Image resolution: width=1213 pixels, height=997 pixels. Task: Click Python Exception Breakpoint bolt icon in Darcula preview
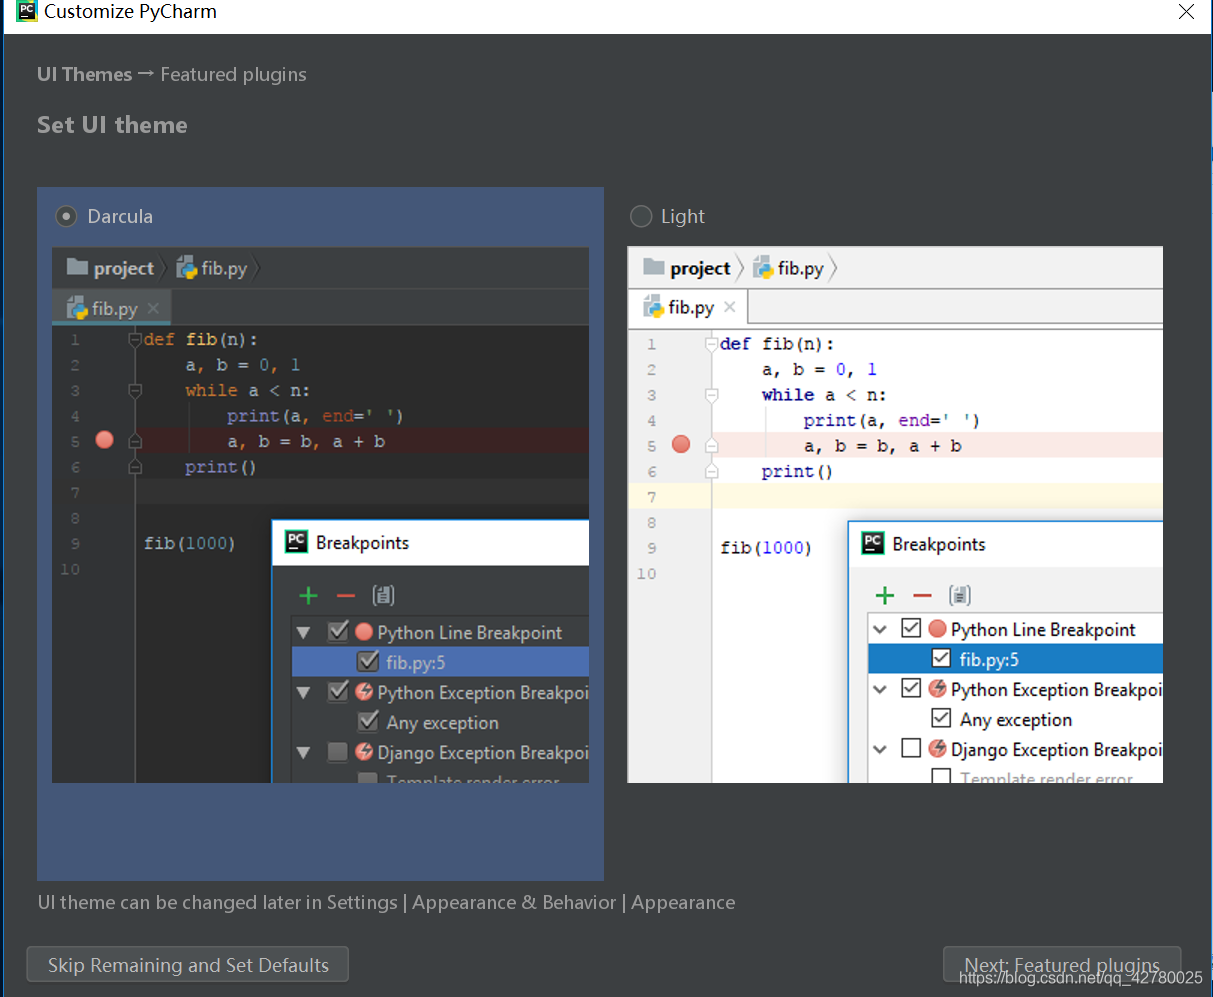(x=364, y=692)
